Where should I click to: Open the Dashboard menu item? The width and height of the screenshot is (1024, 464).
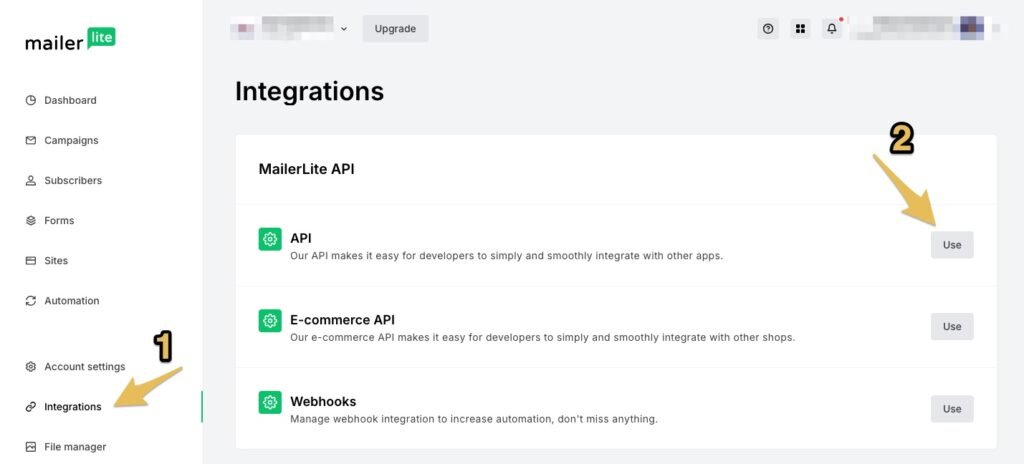70,100
